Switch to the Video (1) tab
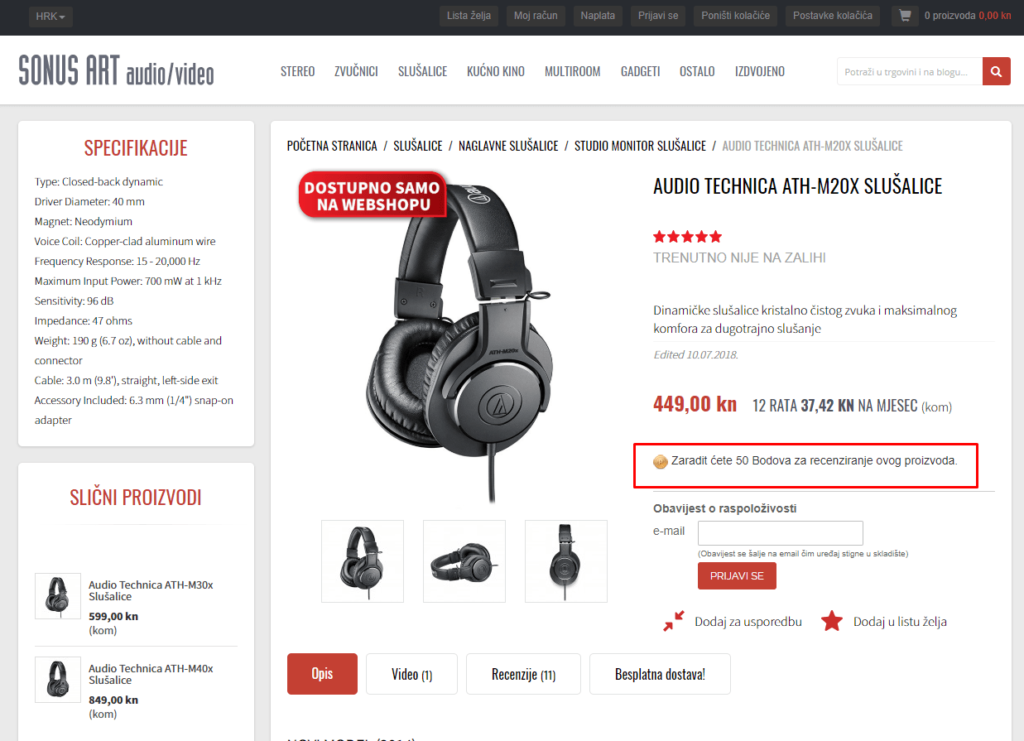The image size is (1024, 741). point(411,674)
